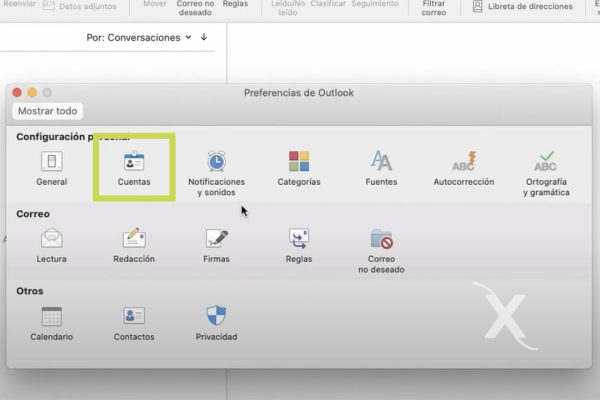Toggle sort direction arrow next to Conversaciones
This screenshot has width=600, height=400.
click(204, 37)
